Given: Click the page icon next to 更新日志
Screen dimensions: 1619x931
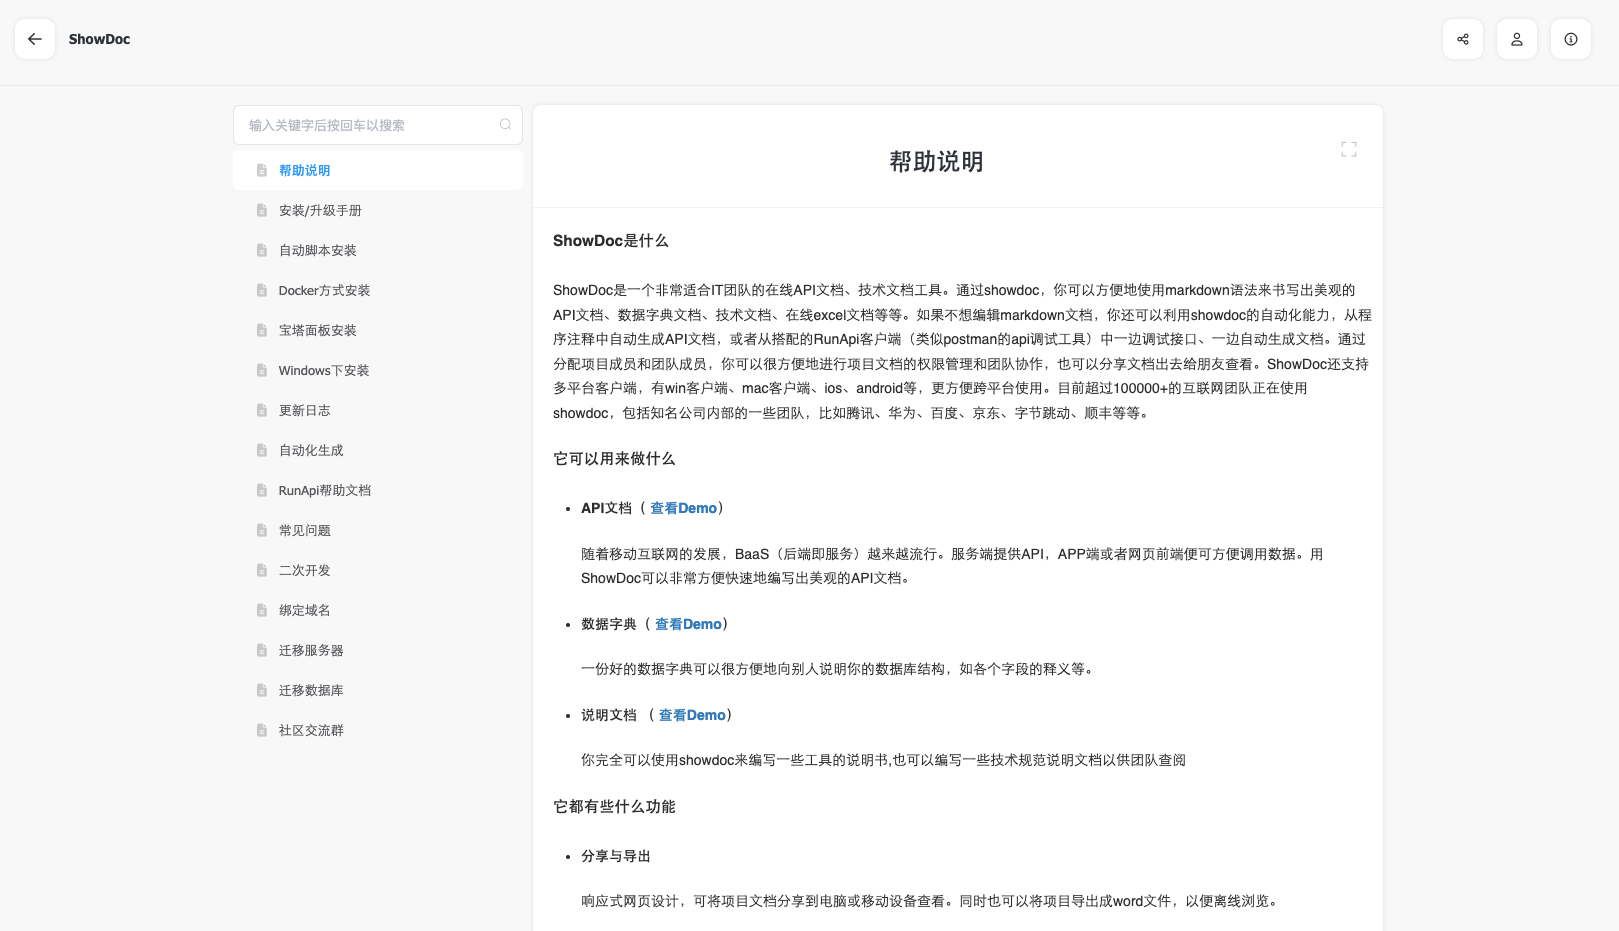Looking at the screenshot, I should pos(260,410).
